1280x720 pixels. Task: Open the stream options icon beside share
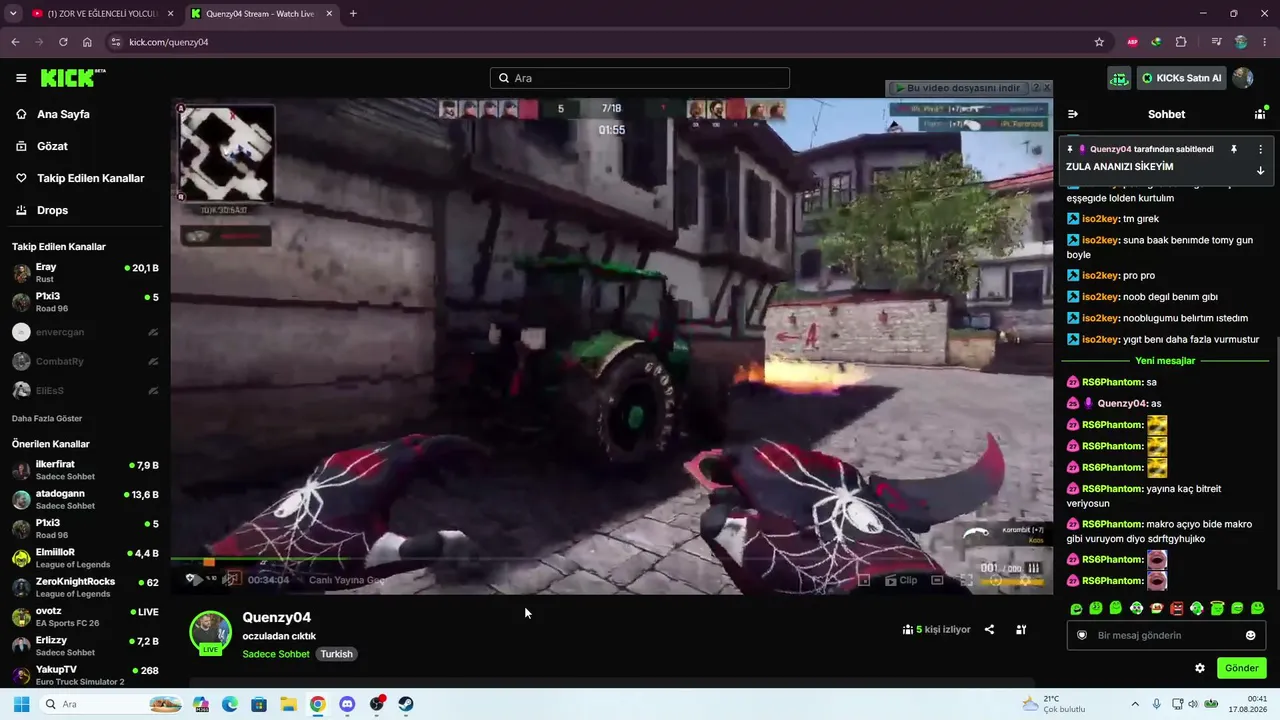click(1021, 630)
